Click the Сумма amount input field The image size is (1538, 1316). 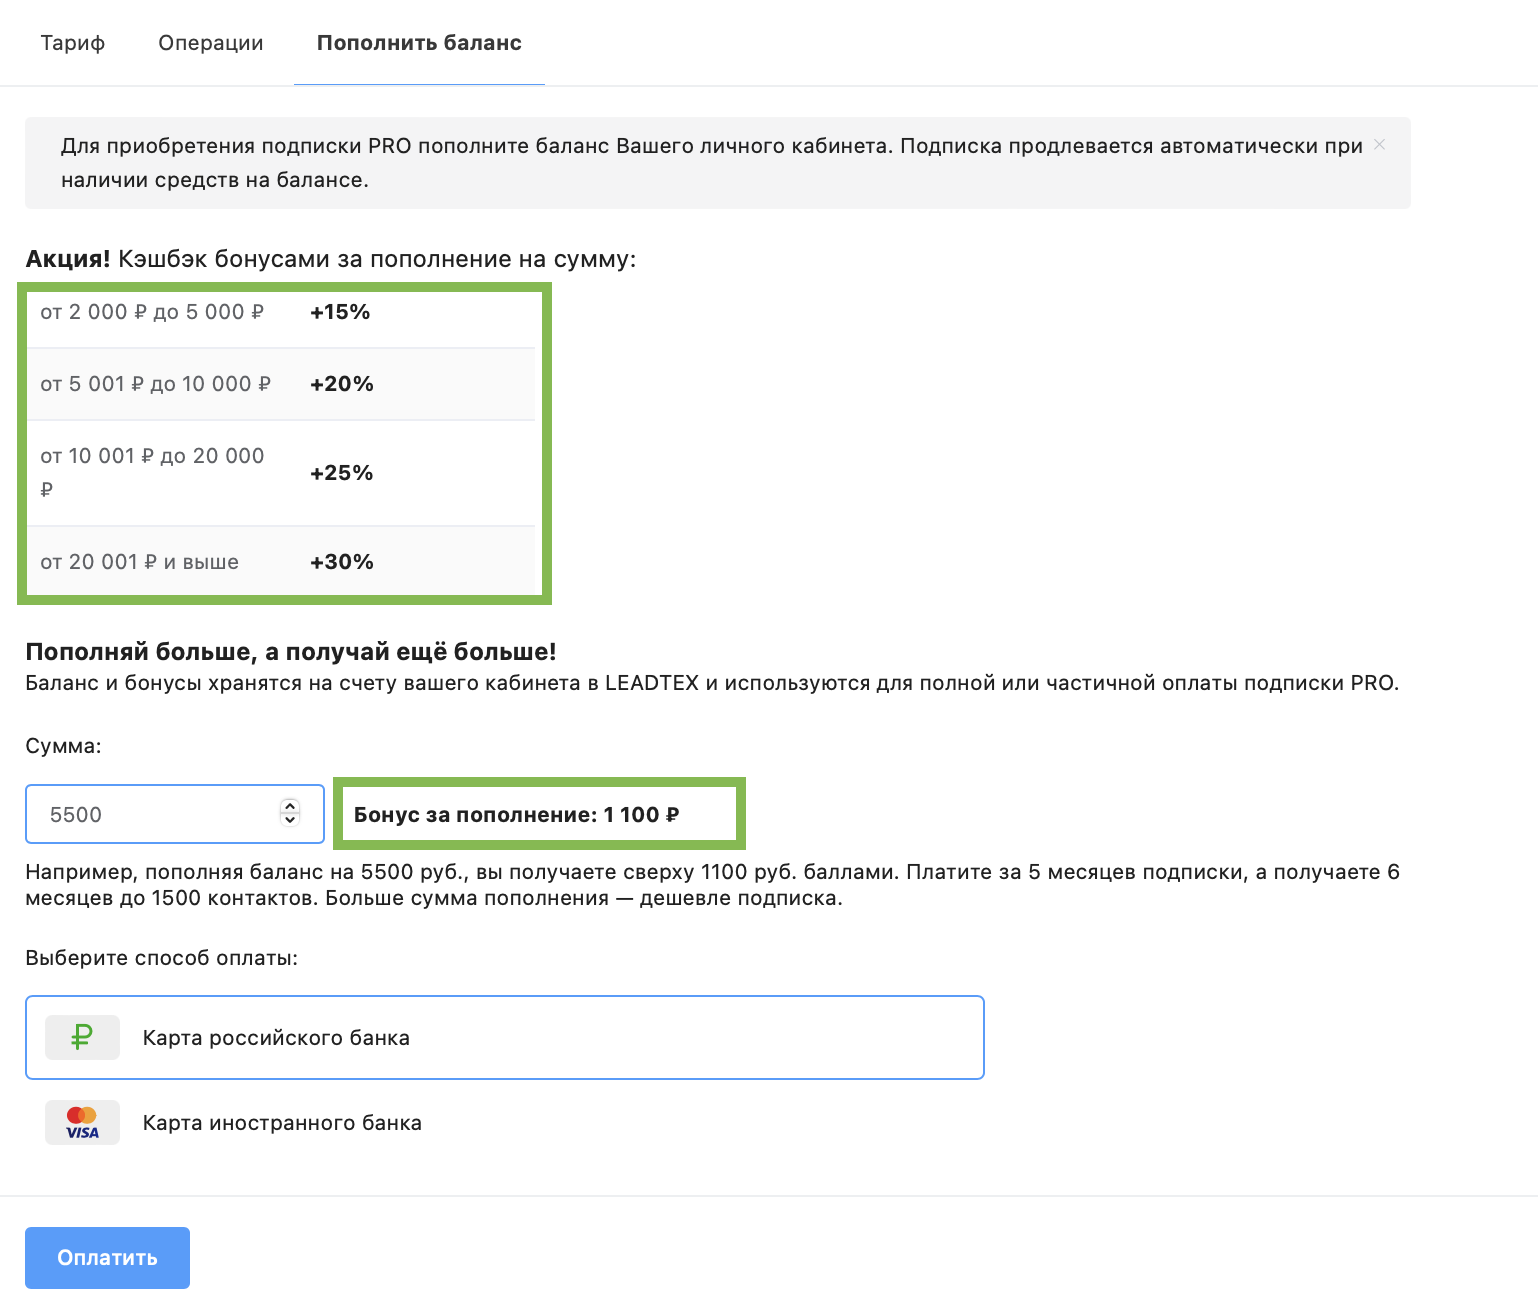coord(150,814)
